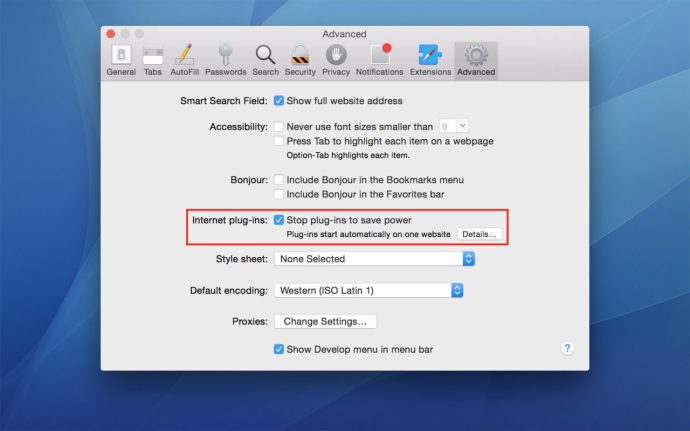Image resolution: width=690 pixels, height=431 pixels.
Task: Click the 'Internet plug-ins:' label
Action: pos(230,220)
